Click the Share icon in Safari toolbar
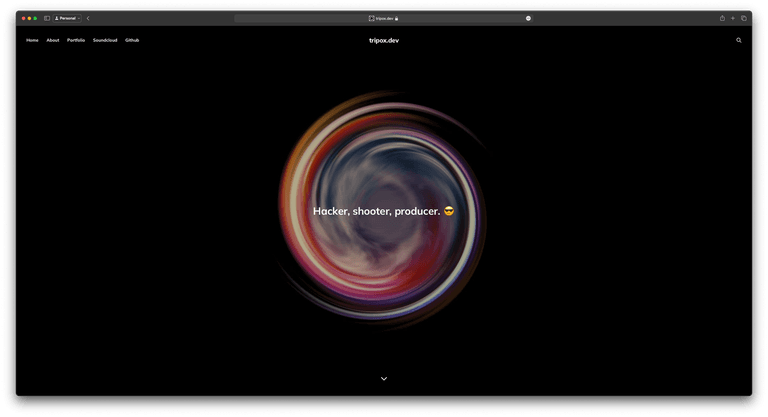 click(721, 18)
